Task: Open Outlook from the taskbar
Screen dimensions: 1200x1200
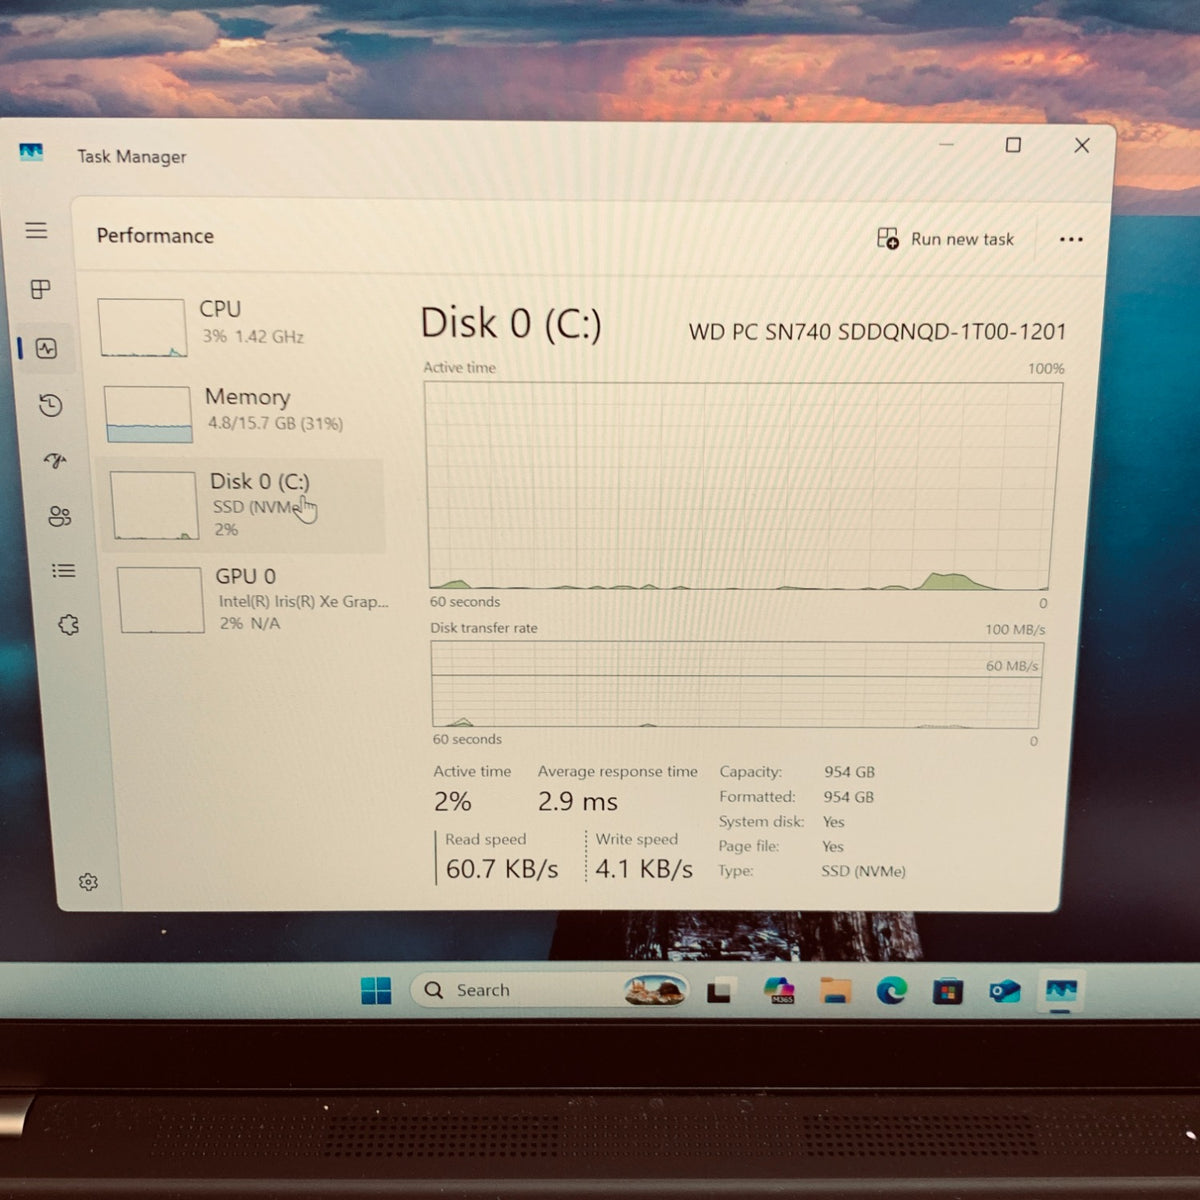Action: point(1004,991)
